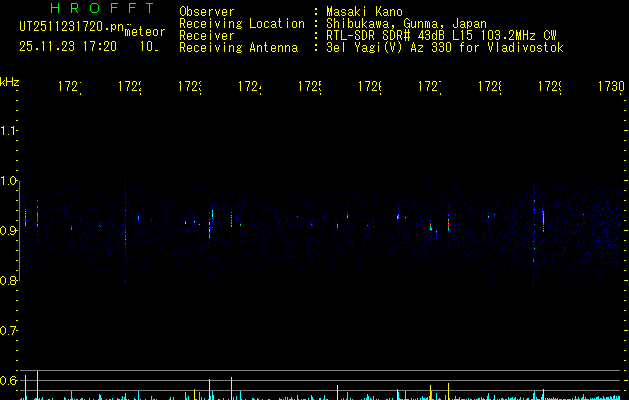Click the 'Receiver' field label
The height and width of the screenshot is (400, 629).
click(x=207, y=36)
